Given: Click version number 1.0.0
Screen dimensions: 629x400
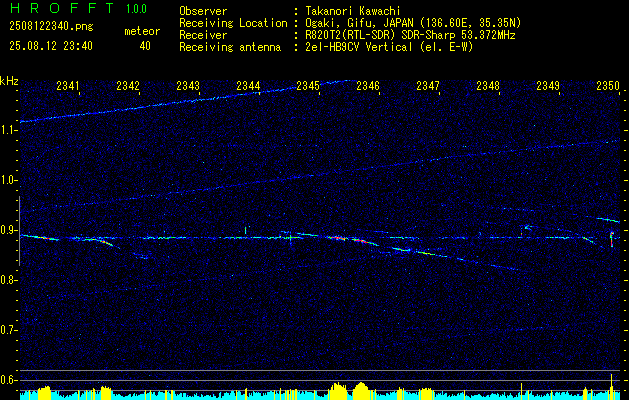Looking at the screenshot, I should 136,9.
